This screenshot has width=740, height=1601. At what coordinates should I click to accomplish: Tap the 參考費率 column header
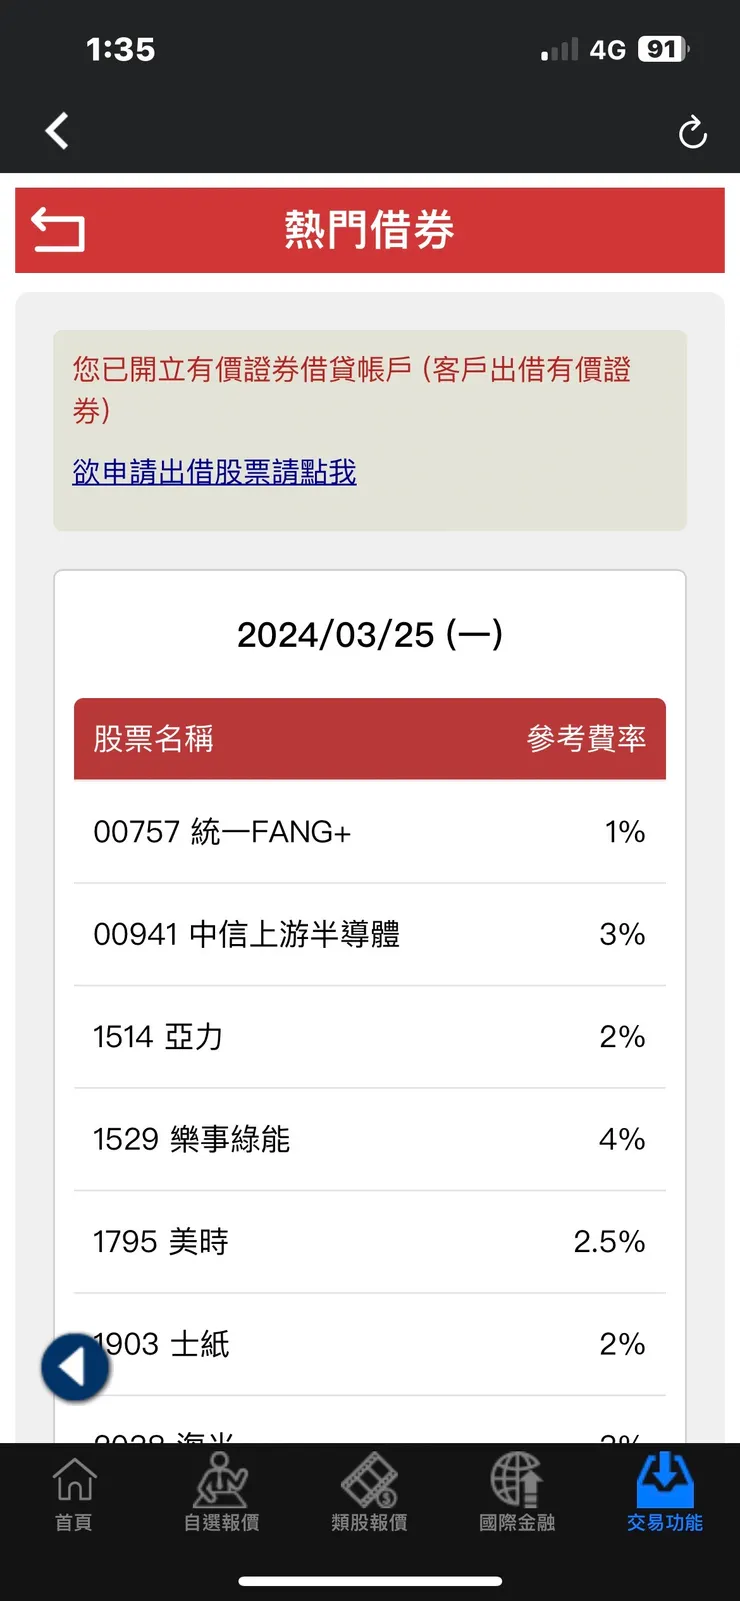click(x=586, y=739)
